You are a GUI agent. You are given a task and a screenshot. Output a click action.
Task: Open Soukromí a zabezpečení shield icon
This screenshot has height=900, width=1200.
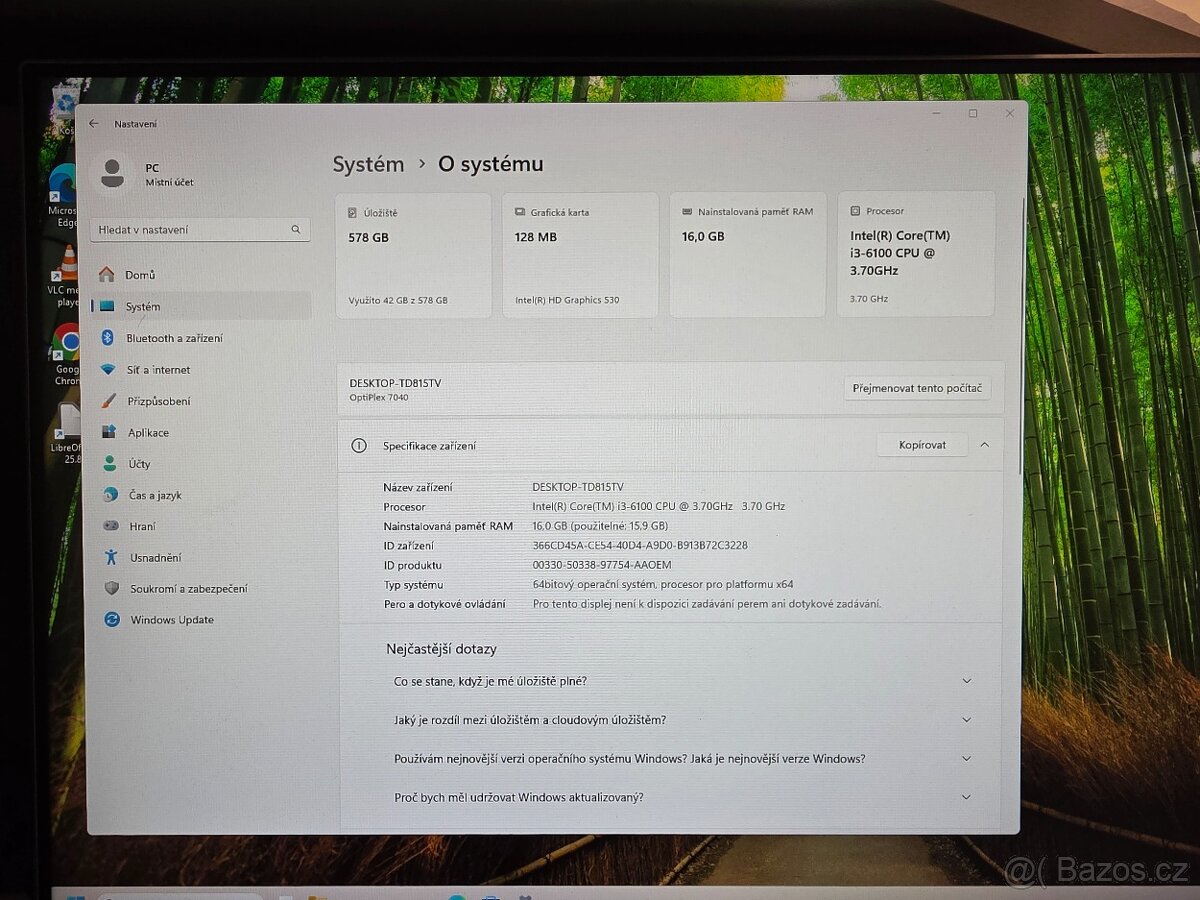[x=112, y=589]
